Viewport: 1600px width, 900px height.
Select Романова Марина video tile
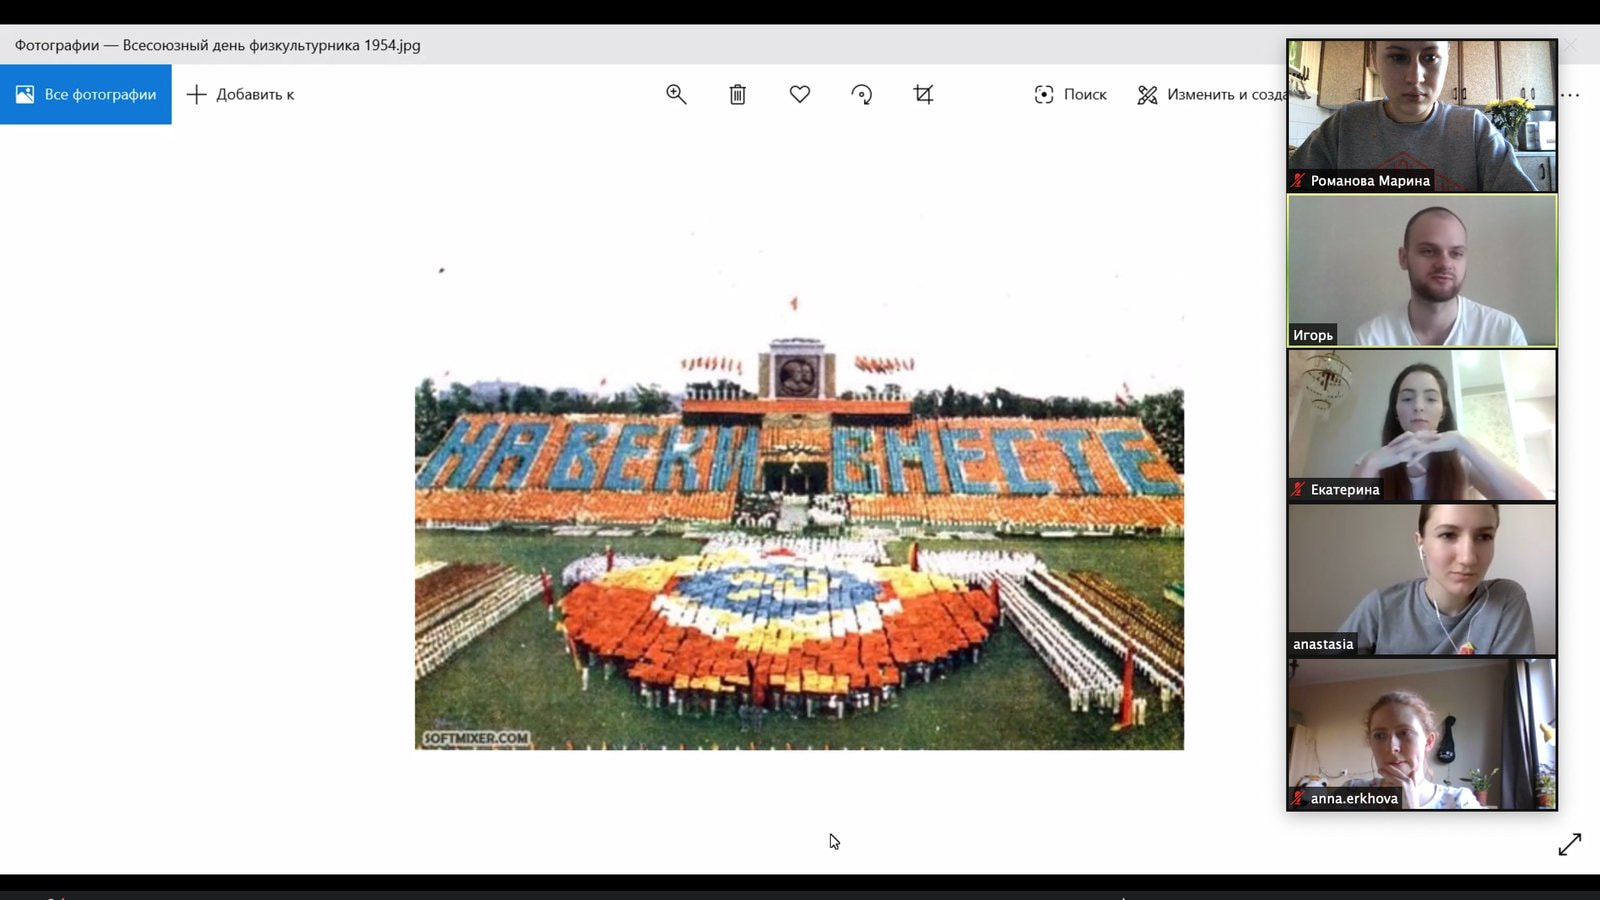(1421, 110)
